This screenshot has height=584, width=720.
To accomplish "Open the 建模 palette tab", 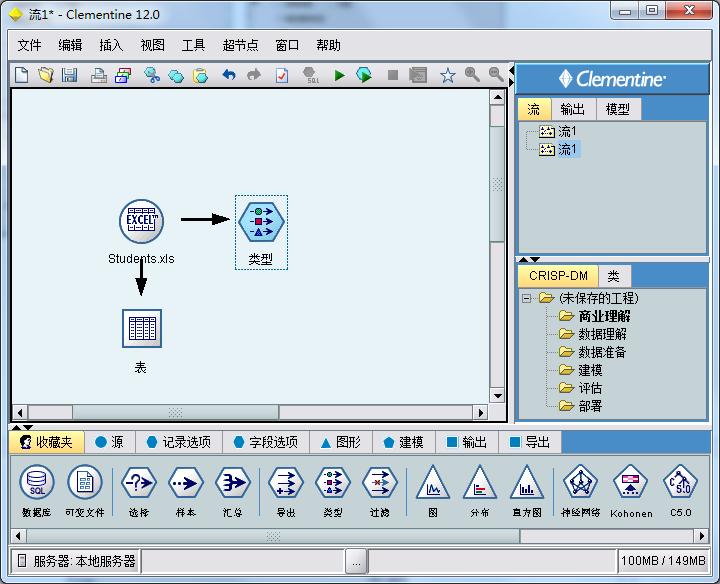I will coord(404,442).
